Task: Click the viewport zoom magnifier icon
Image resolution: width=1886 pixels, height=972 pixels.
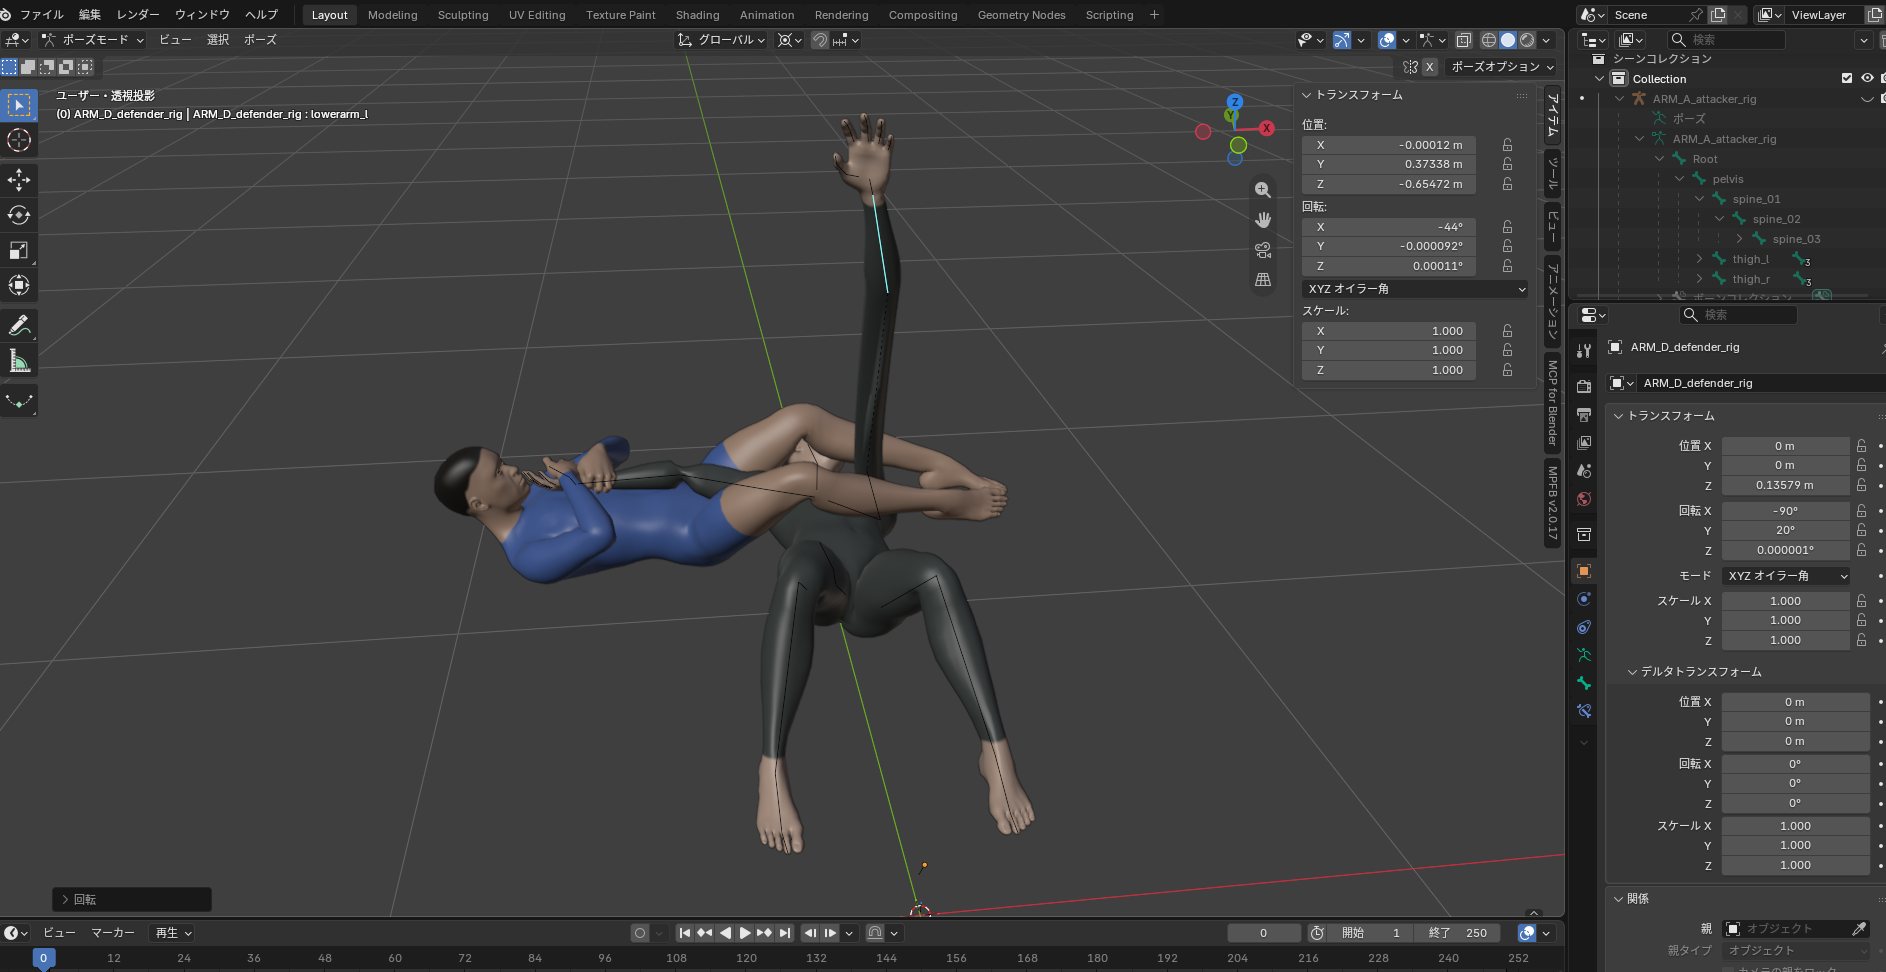Action: point(1263,190)
